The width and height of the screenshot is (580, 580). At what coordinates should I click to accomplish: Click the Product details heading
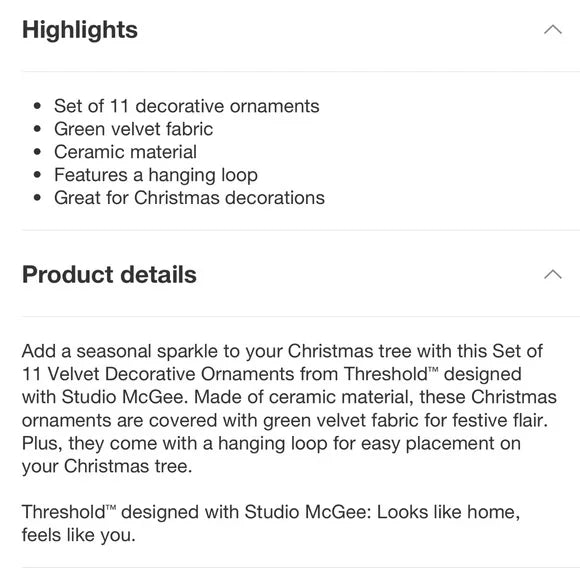(109, 275)
